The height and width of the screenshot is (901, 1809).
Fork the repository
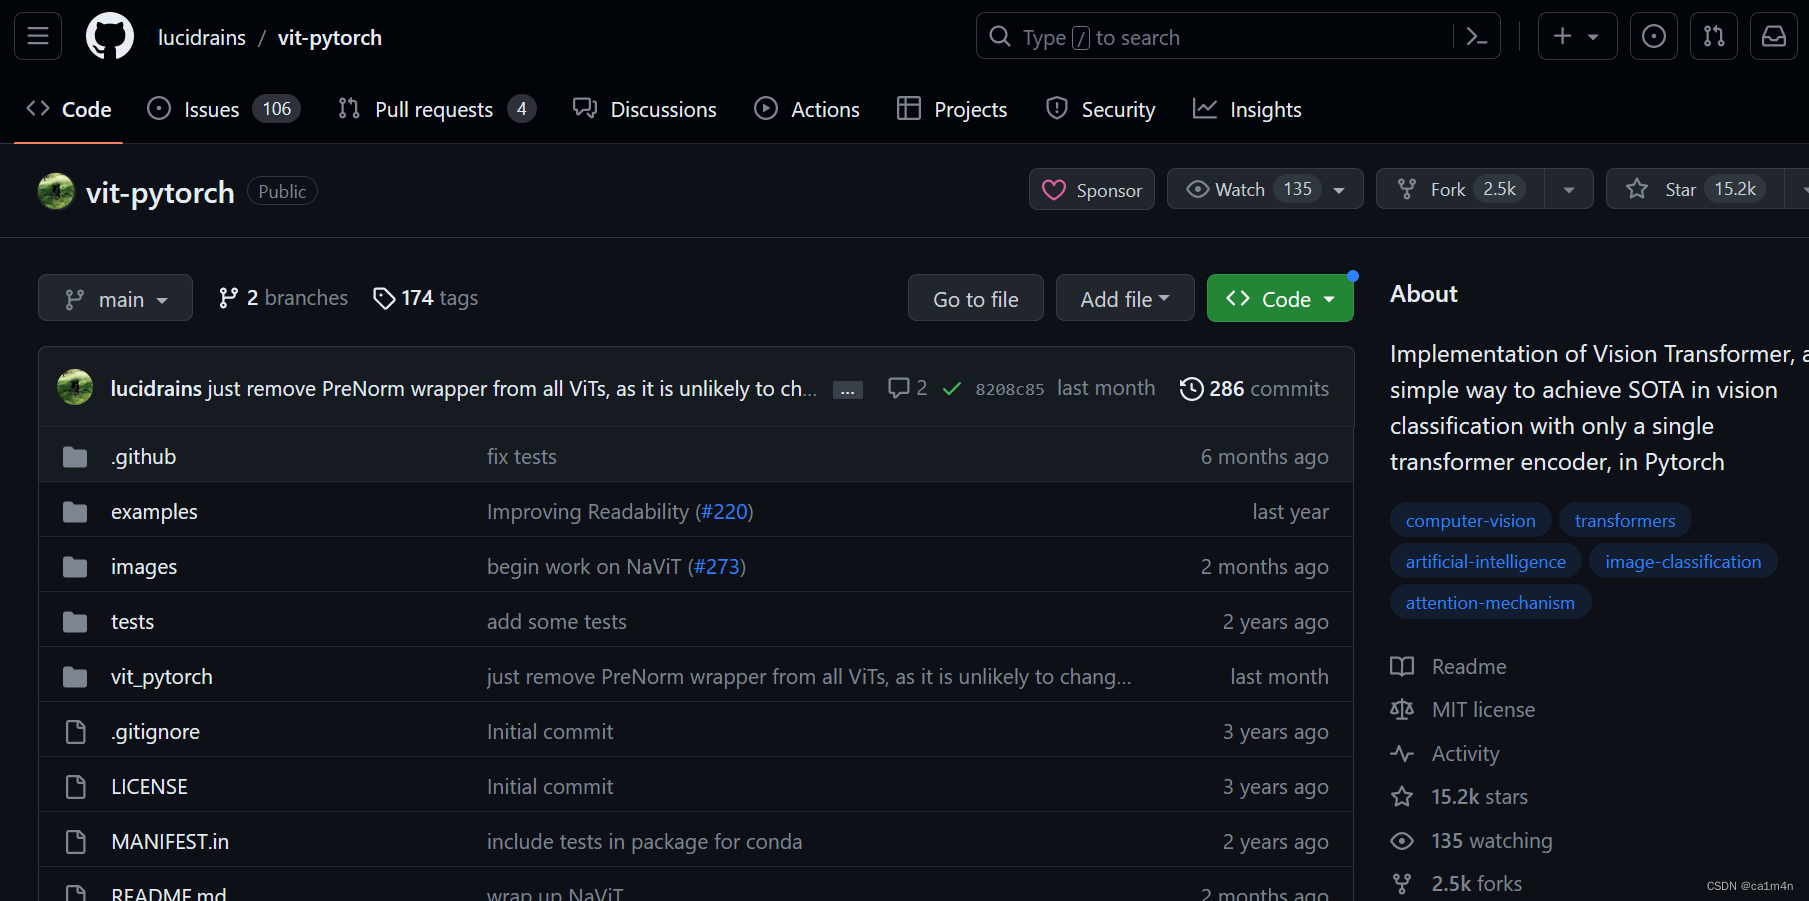click(1461, 189)
